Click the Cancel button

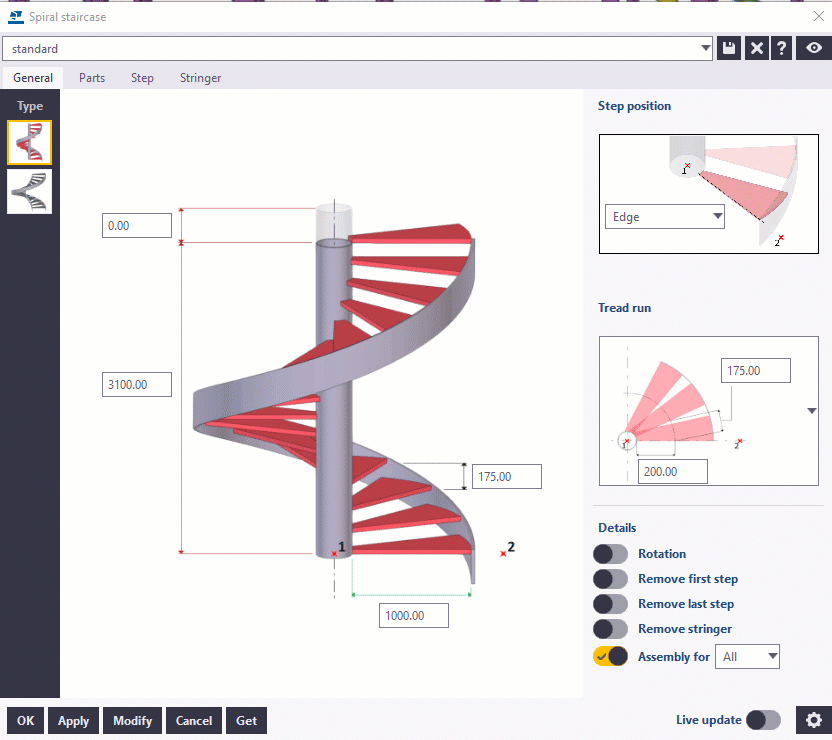(x=194, y=720)
